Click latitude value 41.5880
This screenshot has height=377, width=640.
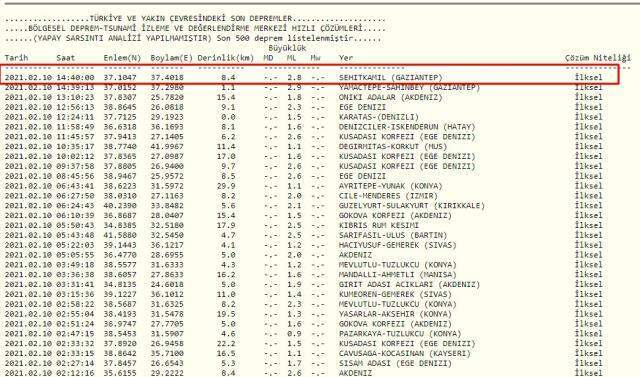point(120,235)
